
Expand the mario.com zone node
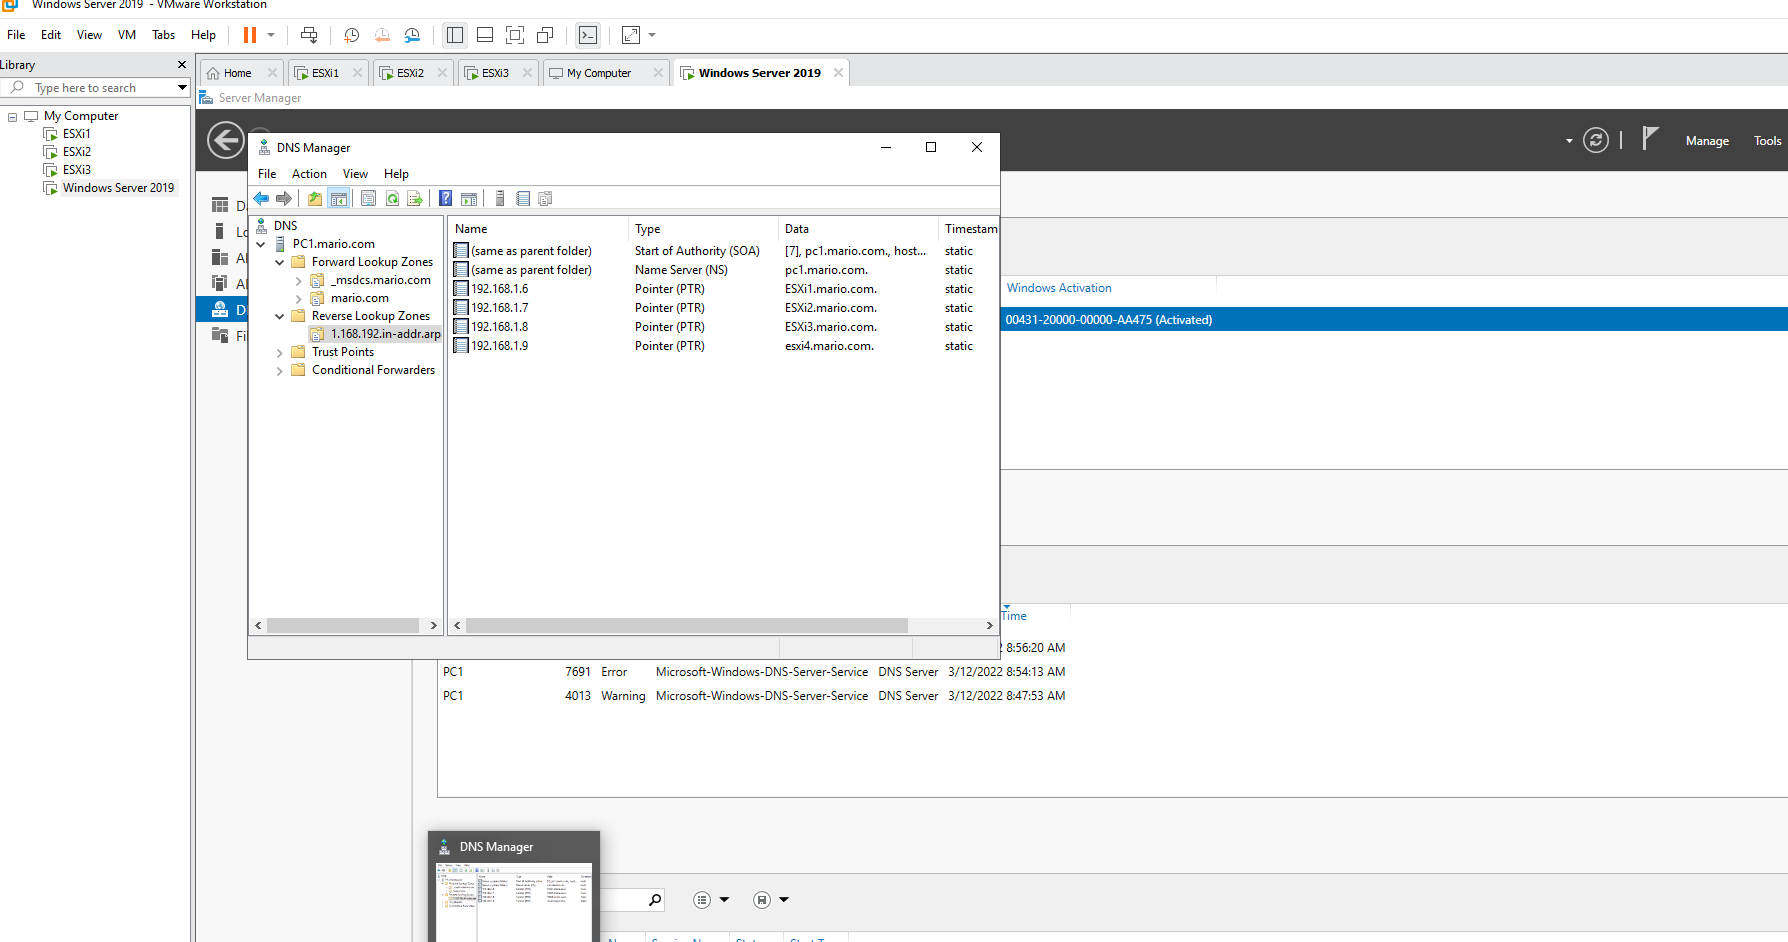(298, 298)
